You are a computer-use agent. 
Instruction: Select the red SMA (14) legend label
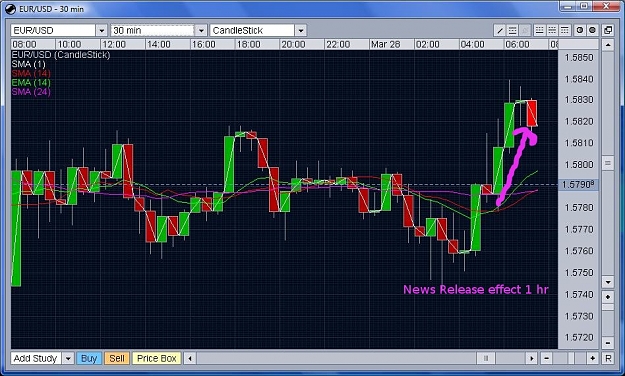point(31,73)
